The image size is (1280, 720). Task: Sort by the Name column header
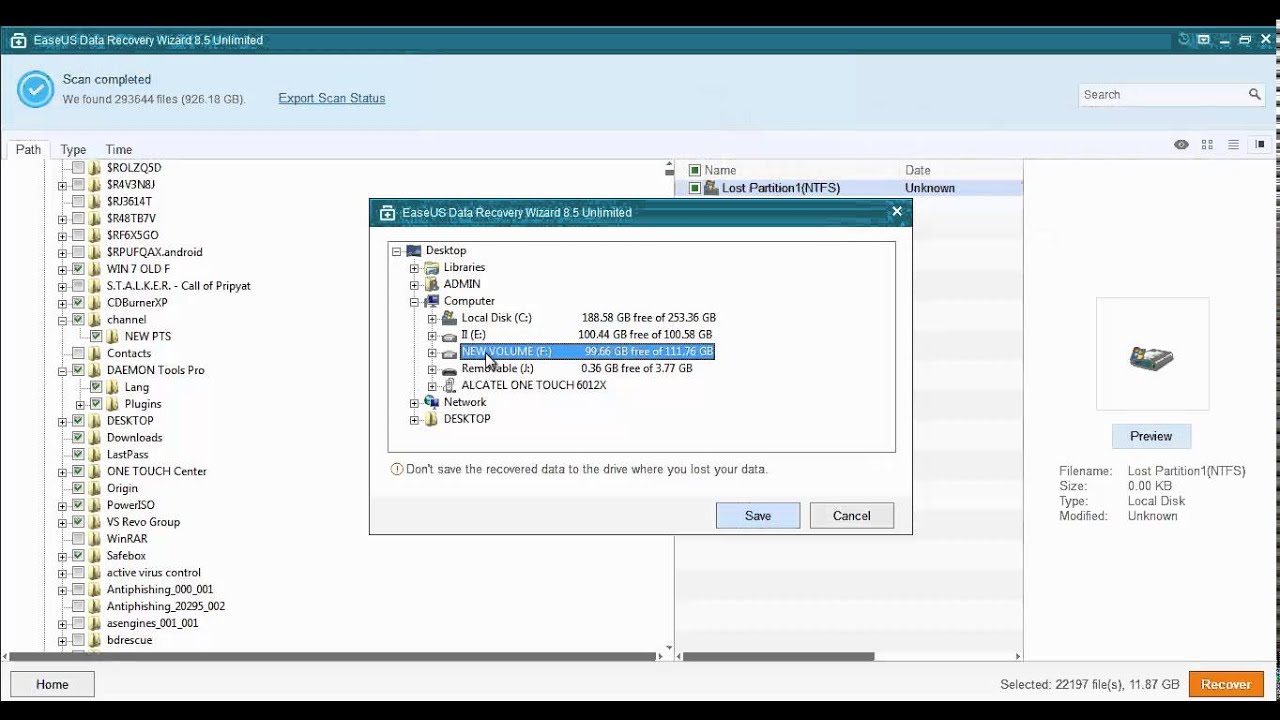pyautogui.click(x=720, y=170)
